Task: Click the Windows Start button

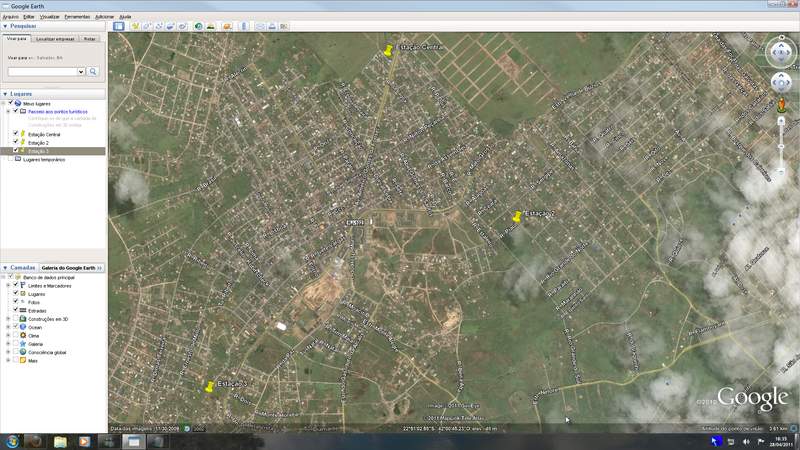Action: point(12,441)
